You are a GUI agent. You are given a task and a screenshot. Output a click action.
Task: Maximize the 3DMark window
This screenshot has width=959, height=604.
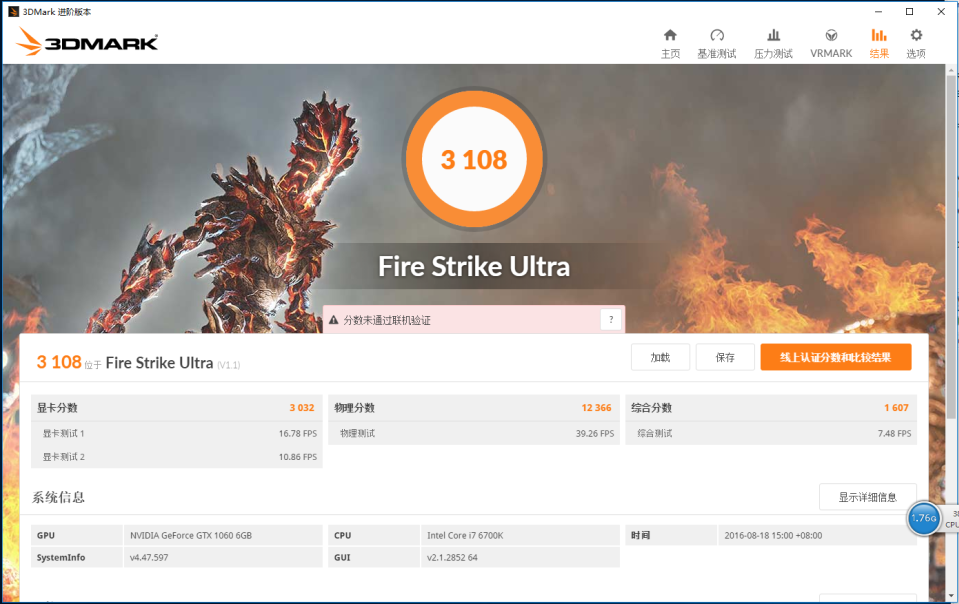click(x=909, y=12)
